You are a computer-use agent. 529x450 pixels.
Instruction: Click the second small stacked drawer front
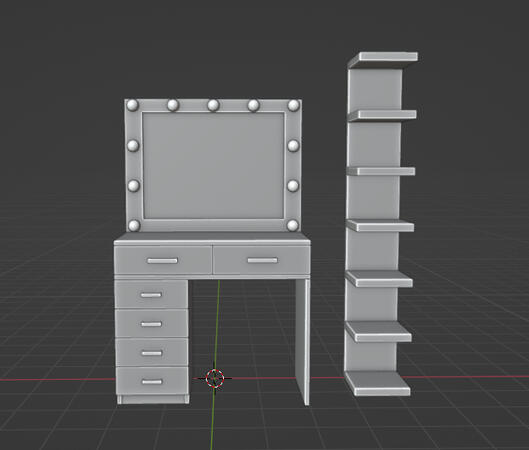tap(151, 323)
